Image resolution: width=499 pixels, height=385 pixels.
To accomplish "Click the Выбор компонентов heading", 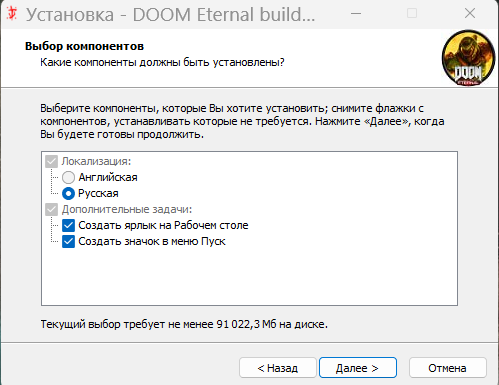I will click(84, 46).
